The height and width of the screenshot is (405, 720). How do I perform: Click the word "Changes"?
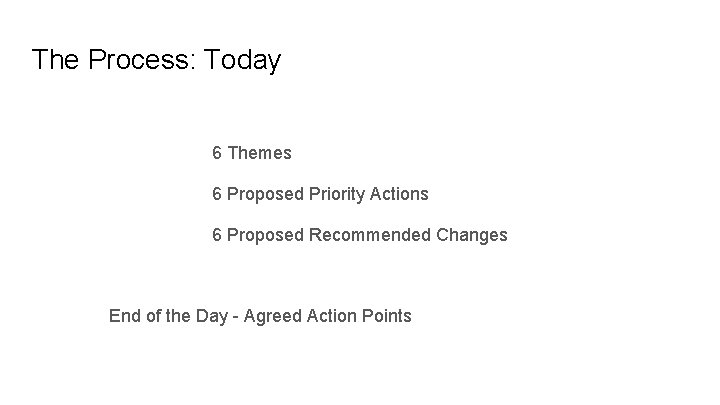point(472,235)
